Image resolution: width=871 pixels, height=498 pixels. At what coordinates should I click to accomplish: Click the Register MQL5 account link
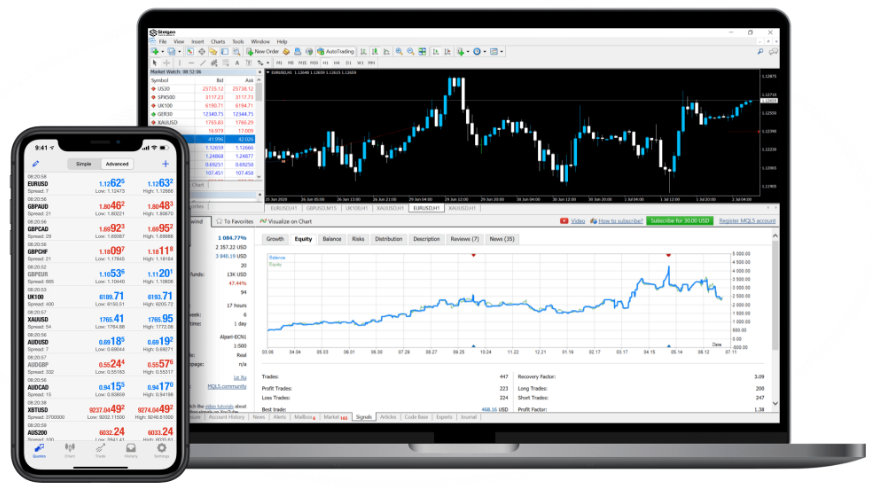pos(746,220)
